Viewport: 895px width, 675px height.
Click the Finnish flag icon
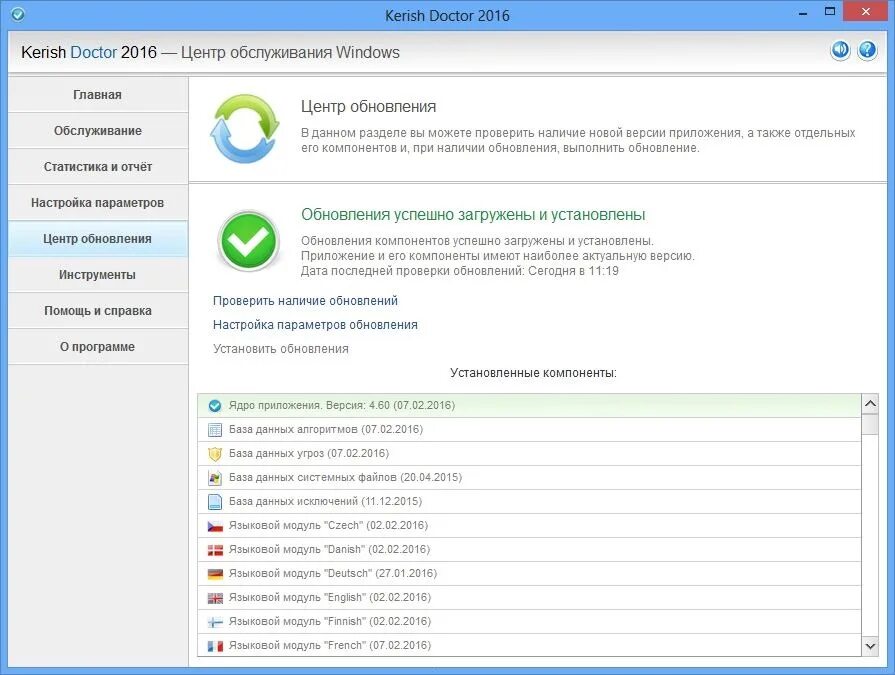click(215, 622)
